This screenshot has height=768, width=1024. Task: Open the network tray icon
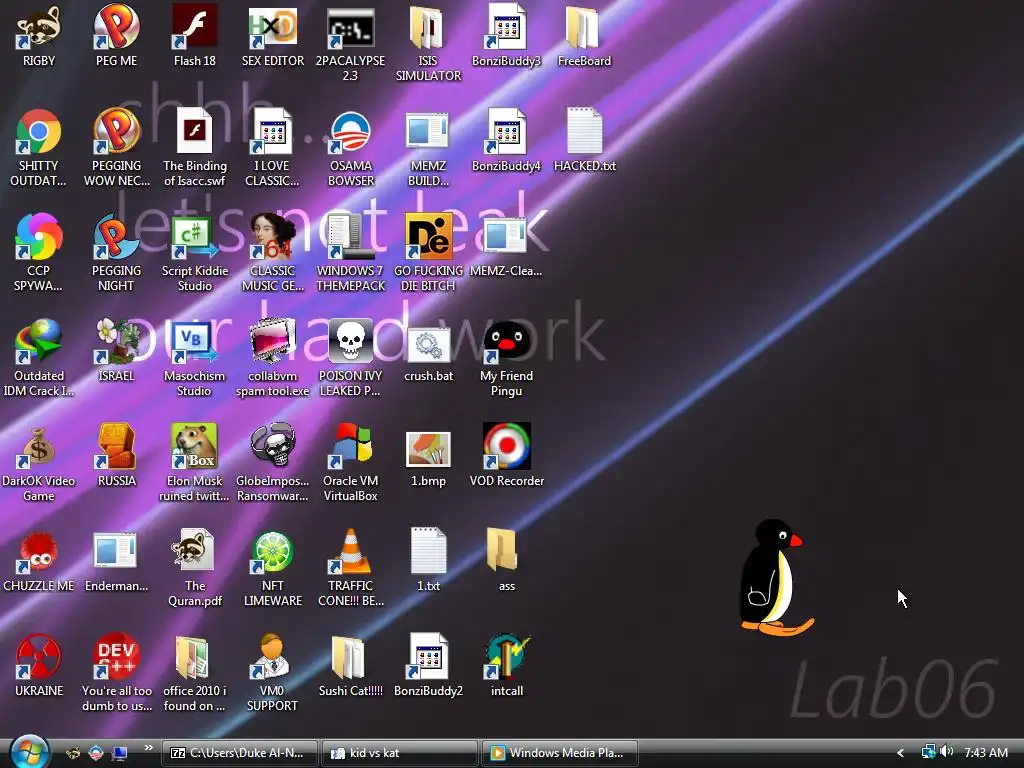[x=928, y=752]
